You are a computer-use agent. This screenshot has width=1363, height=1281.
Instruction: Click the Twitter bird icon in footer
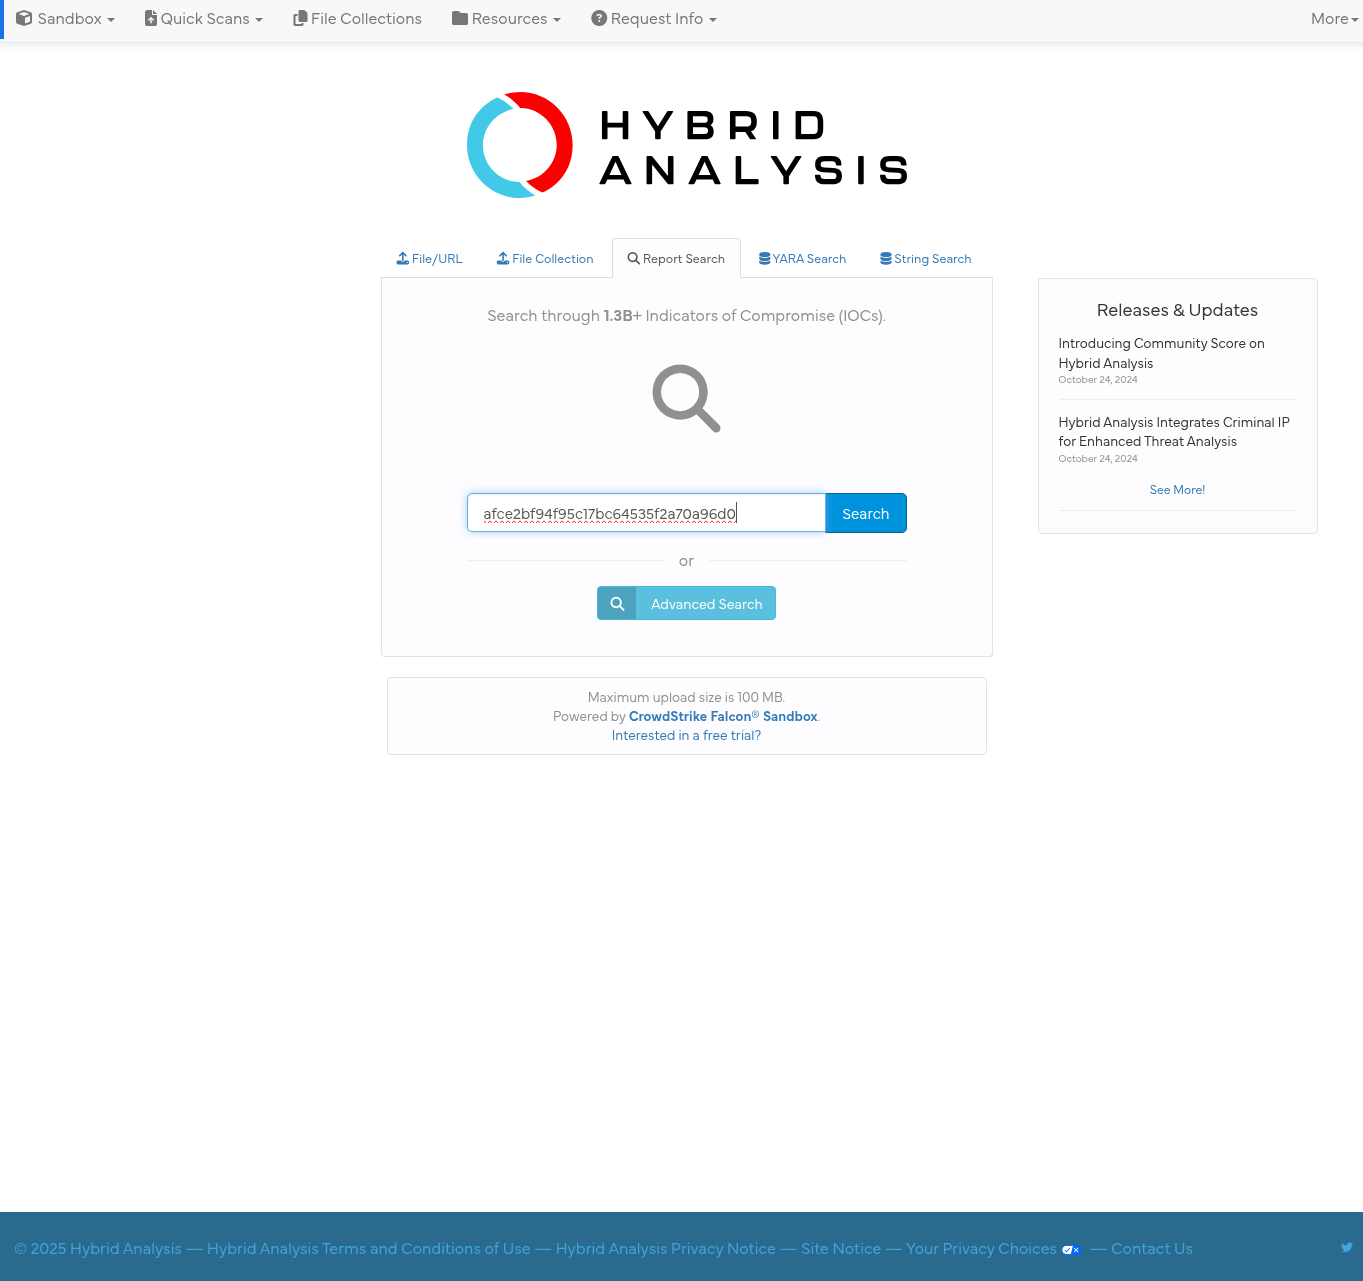tap(1347, 1247)
